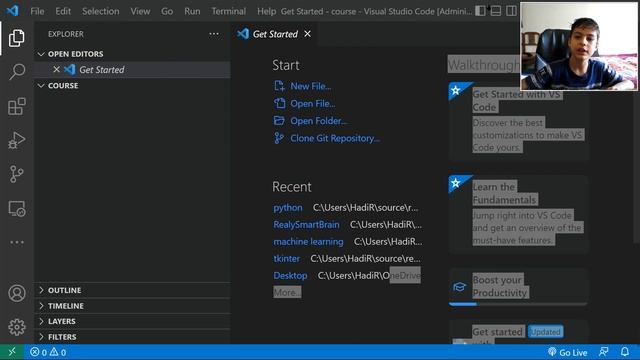Open Get Started with VS Code walkthrough
Screen dimensions: 640x360
pyautogui.click(x=518, y=121)
